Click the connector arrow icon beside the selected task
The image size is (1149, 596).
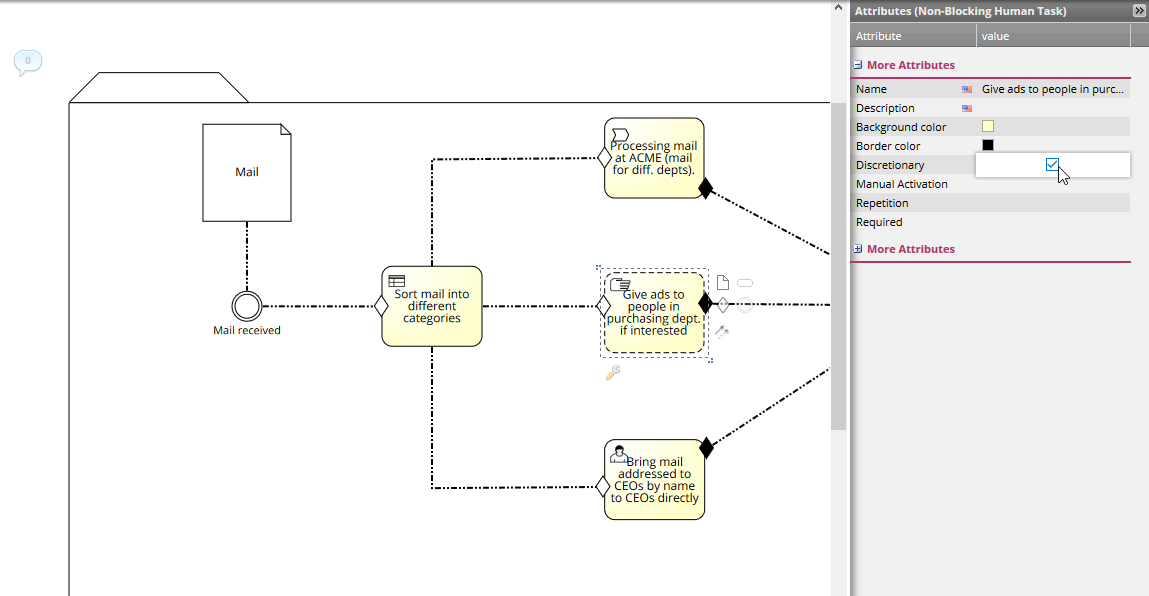722,331
